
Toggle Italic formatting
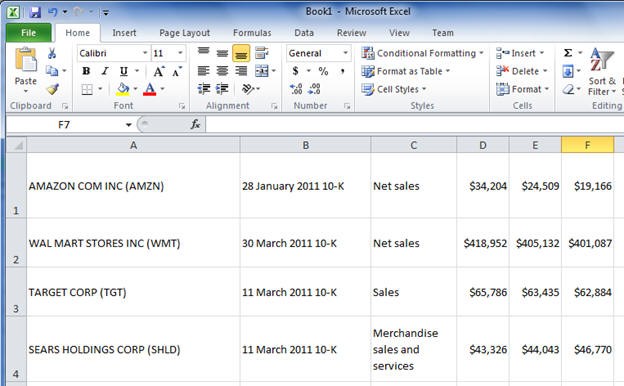pos(105,71)
